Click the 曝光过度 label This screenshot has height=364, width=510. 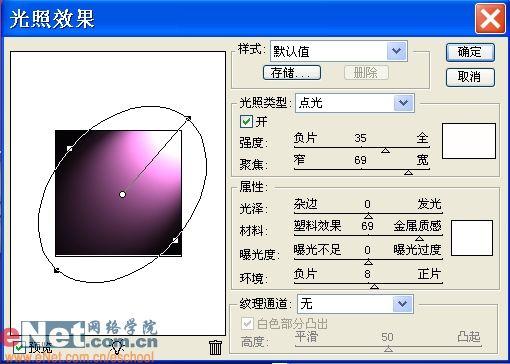[x=417, y=249]
